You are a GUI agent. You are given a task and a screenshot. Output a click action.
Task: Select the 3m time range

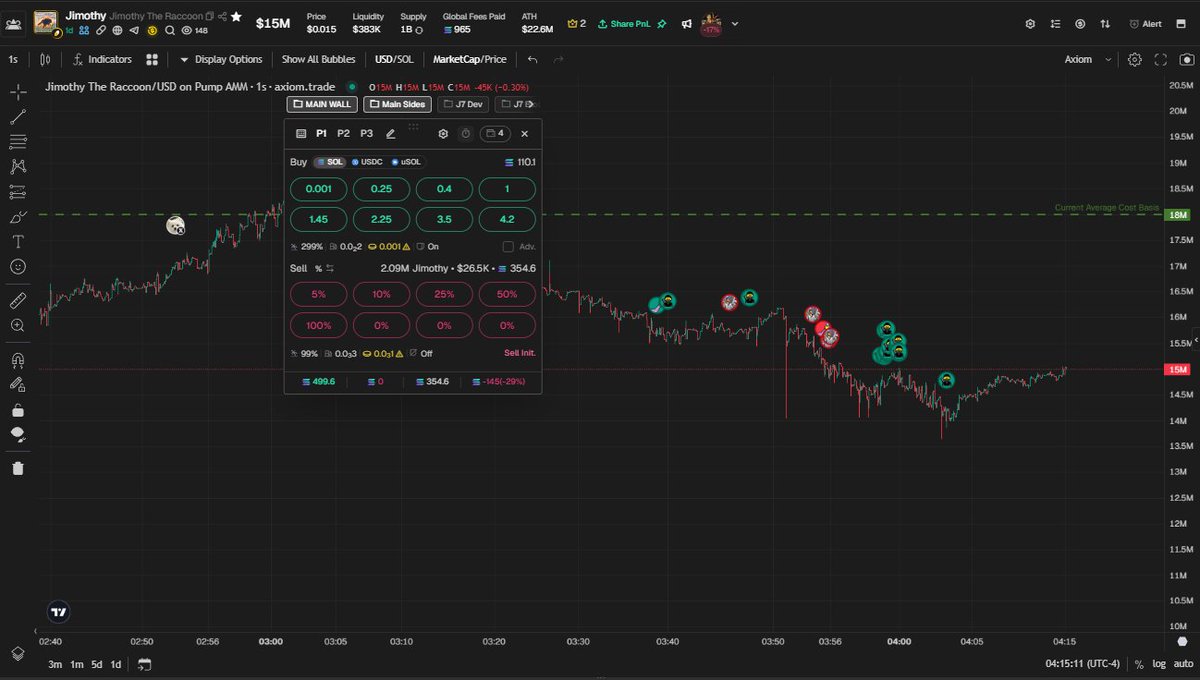coord(55,664)
